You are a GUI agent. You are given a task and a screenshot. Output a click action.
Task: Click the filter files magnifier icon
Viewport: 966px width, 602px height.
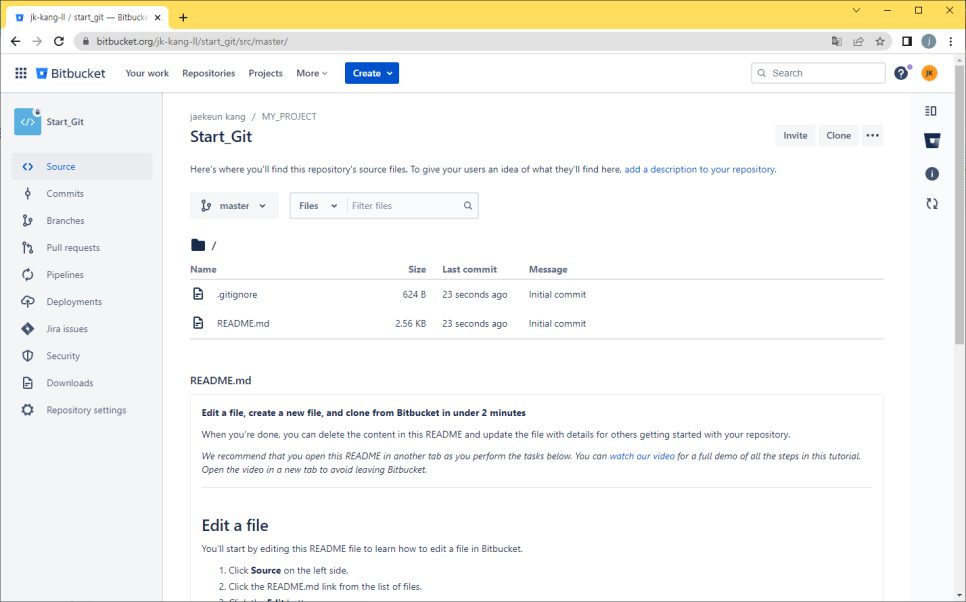pyautogui.click(x=468, y=206)
